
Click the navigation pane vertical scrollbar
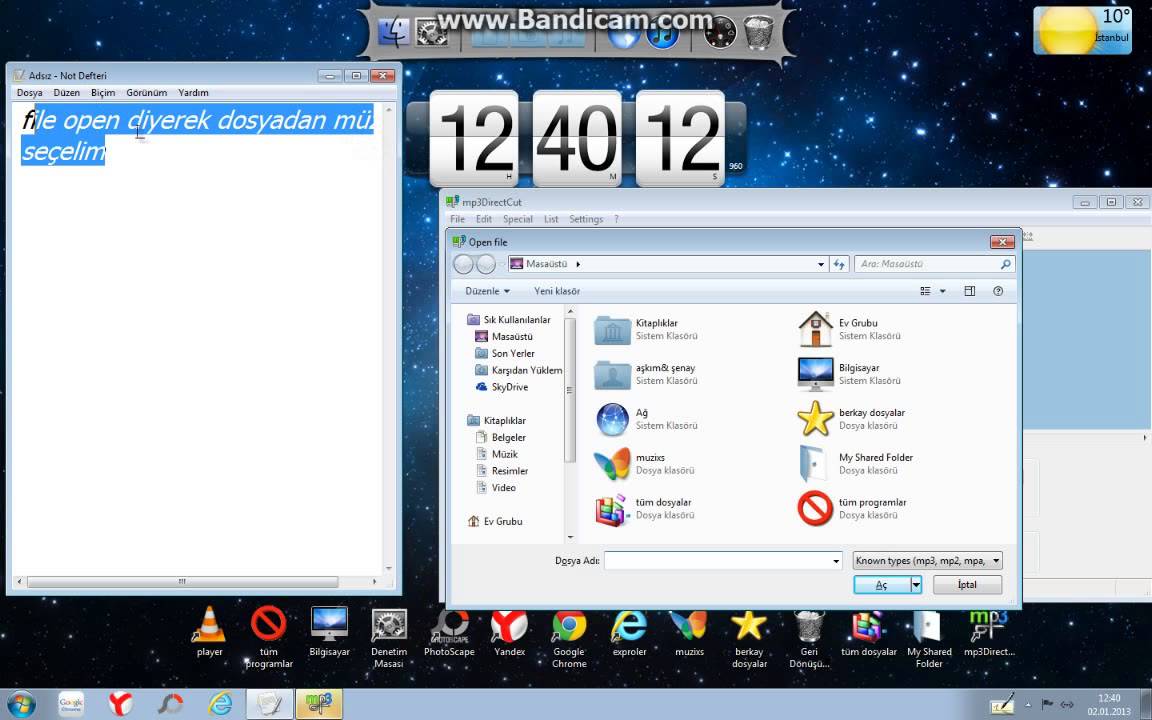[x=569, y=390]
